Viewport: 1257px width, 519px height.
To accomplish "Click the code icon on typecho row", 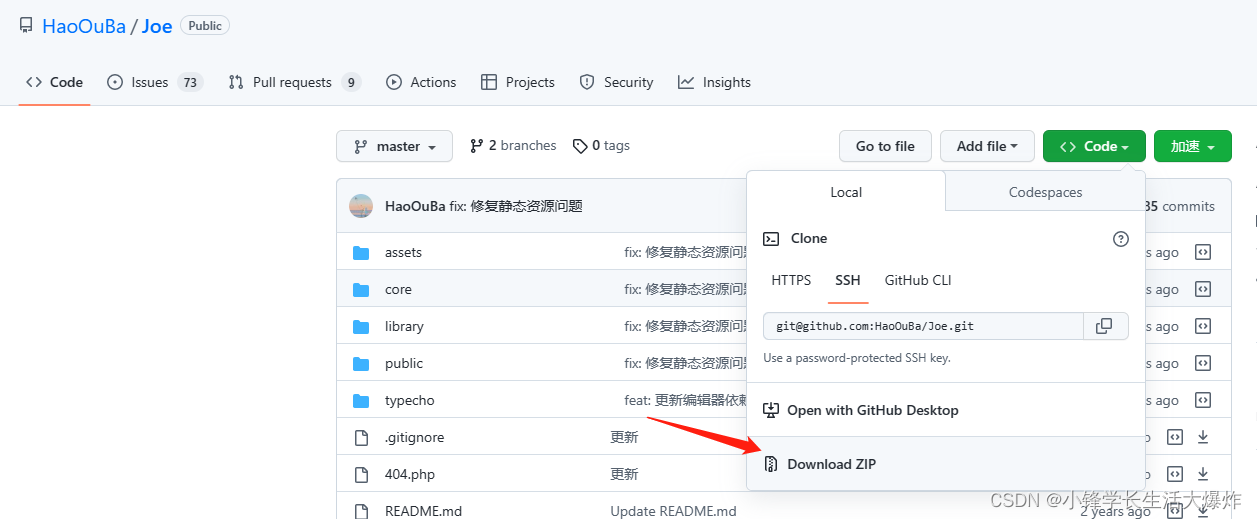I will pos(1203,400).
